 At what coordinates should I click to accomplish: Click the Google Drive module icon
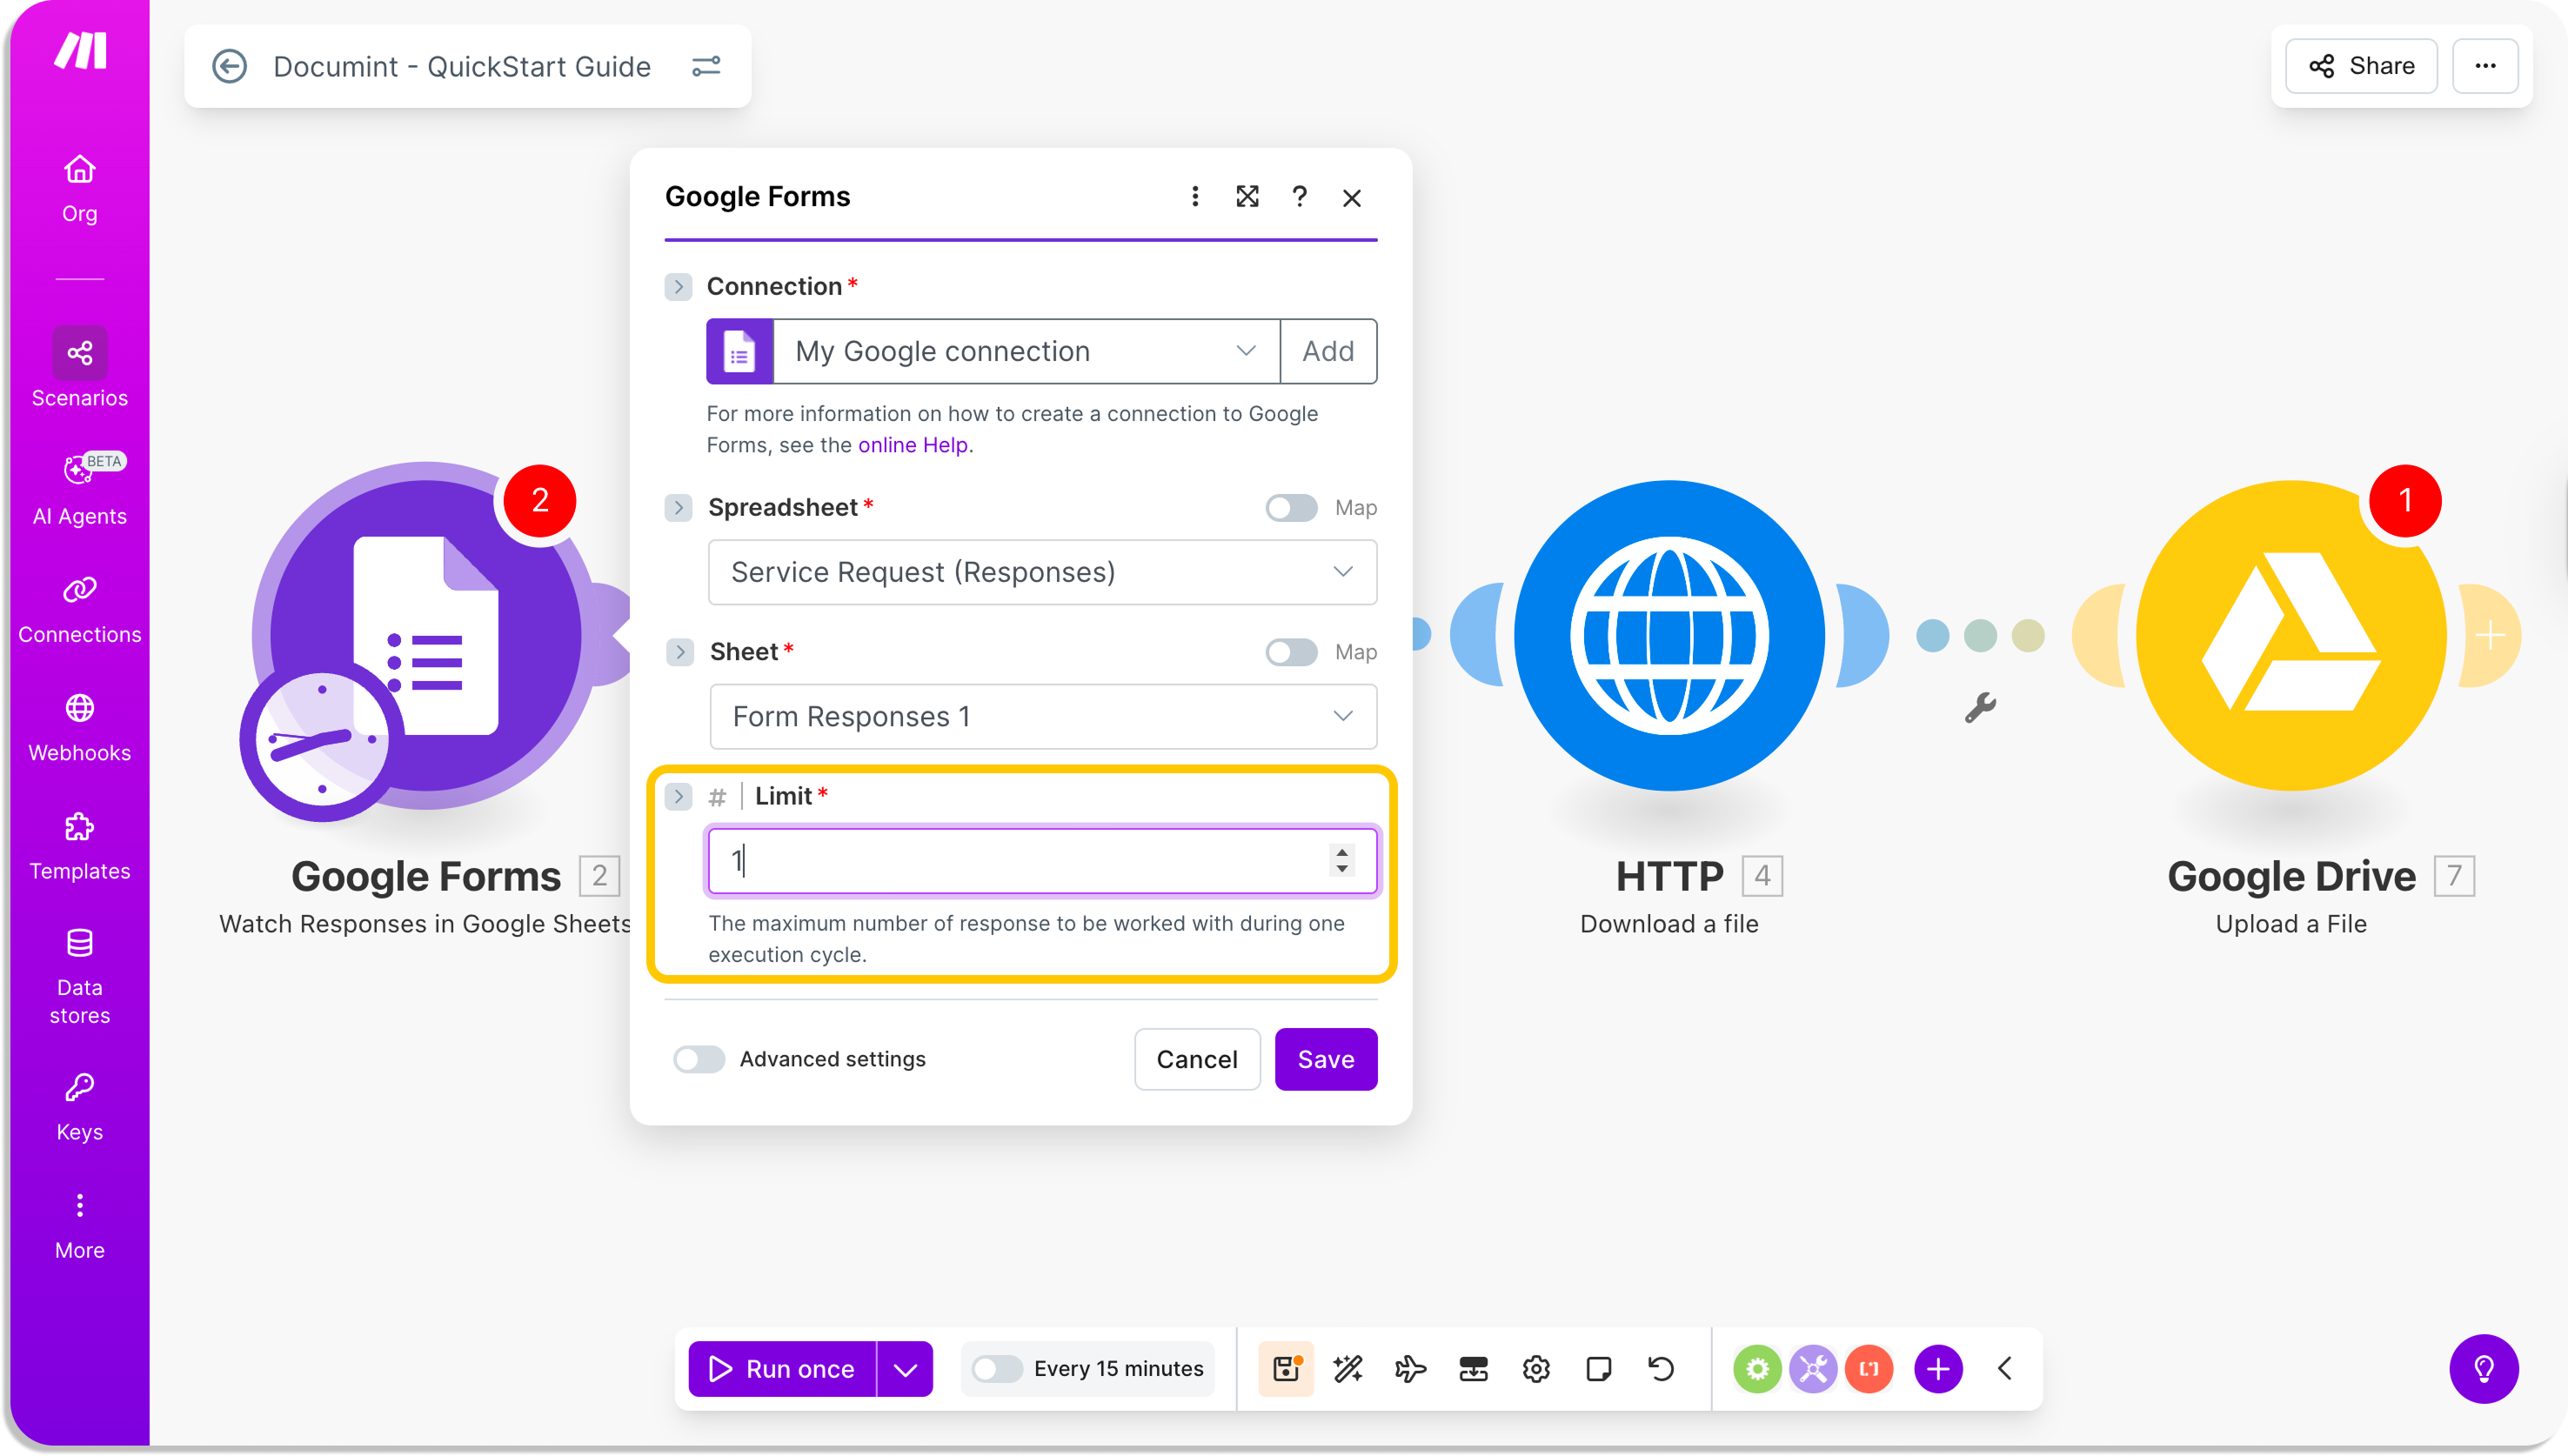point(2290,635)
